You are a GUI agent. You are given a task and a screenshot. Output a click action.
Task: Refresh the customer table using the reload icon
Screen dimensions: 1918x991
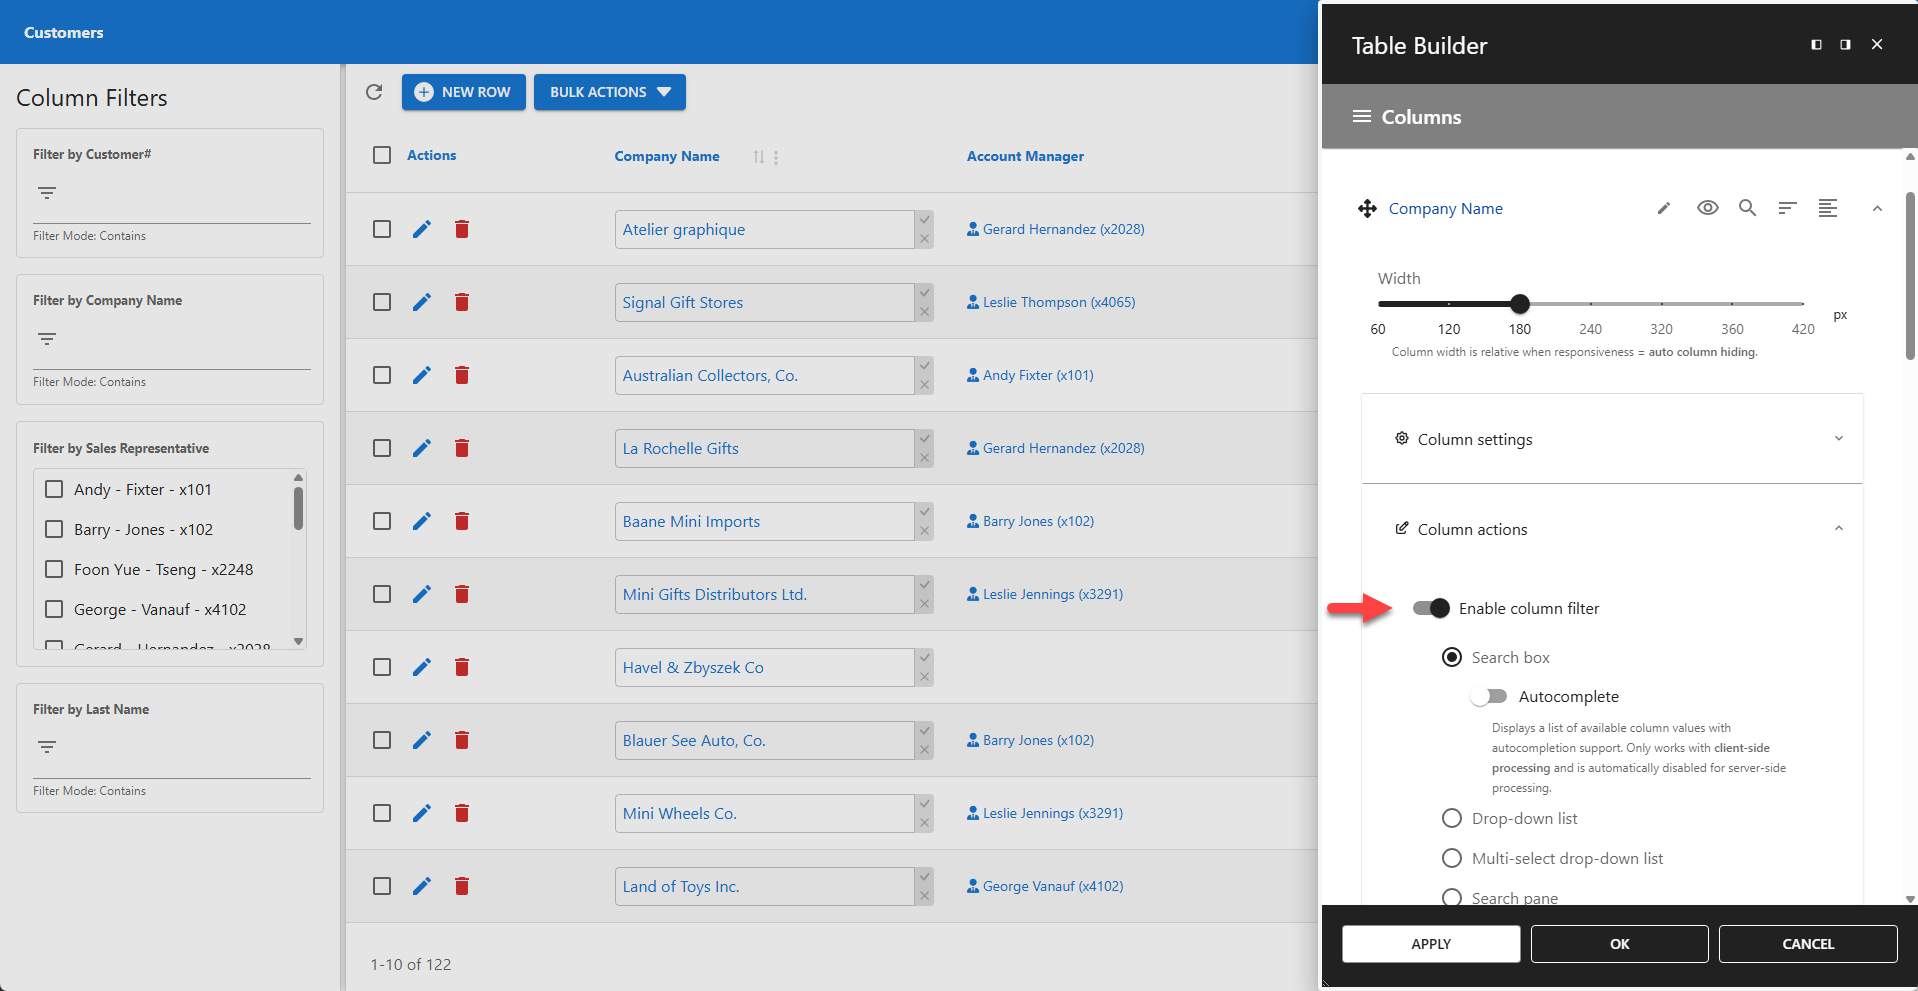(375, 92)
